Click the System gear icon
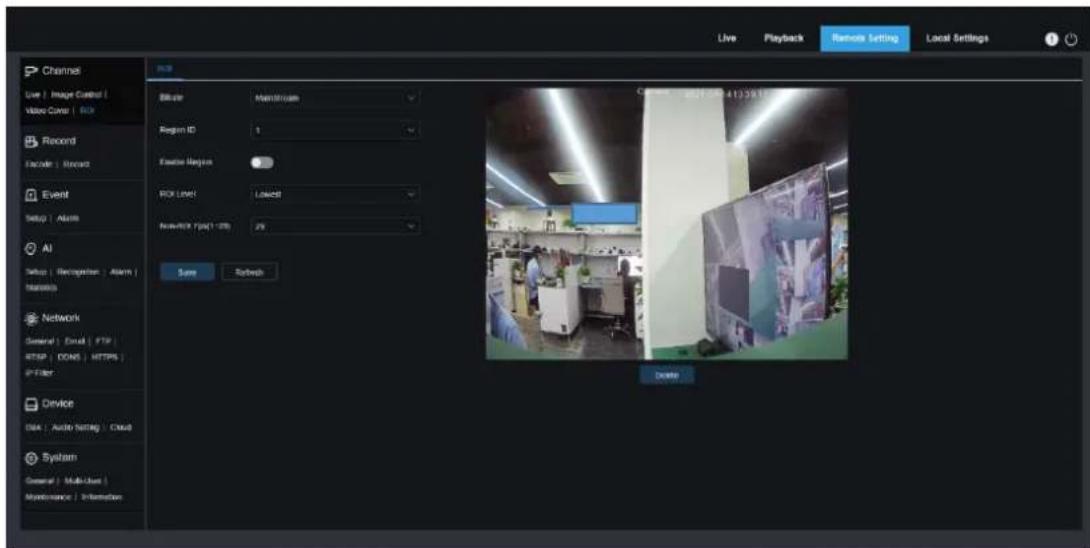This screenshot has width=1090, height=548. coord(31,458)
